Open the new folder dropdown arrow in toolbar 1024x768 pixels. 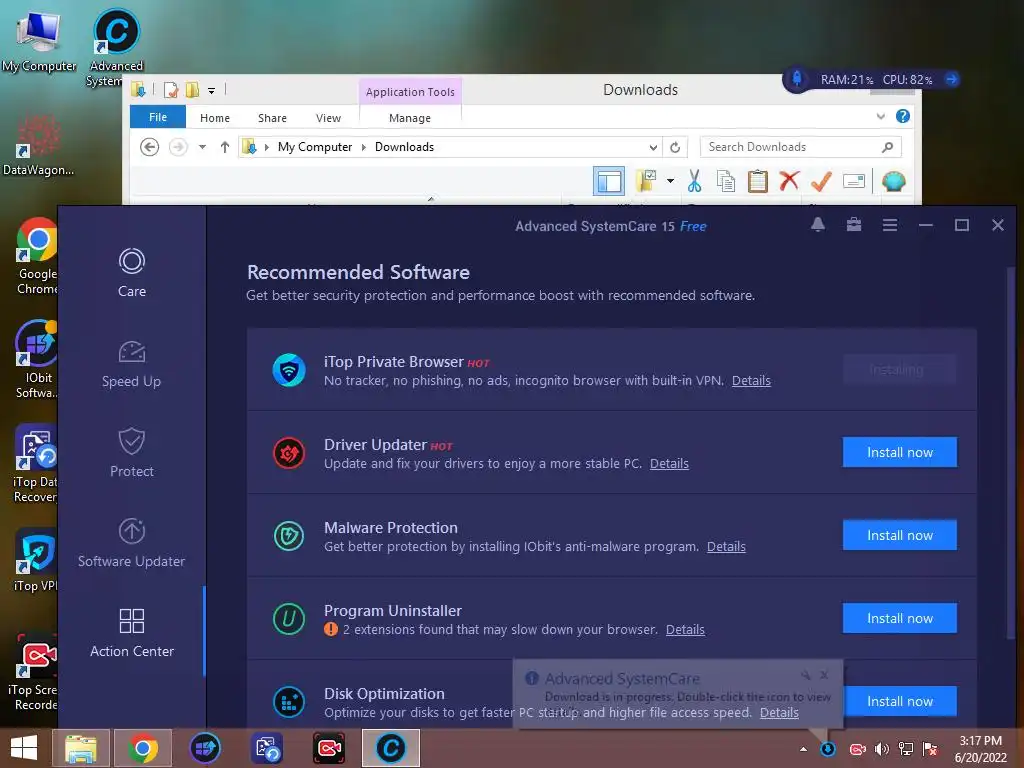(670, 181)
